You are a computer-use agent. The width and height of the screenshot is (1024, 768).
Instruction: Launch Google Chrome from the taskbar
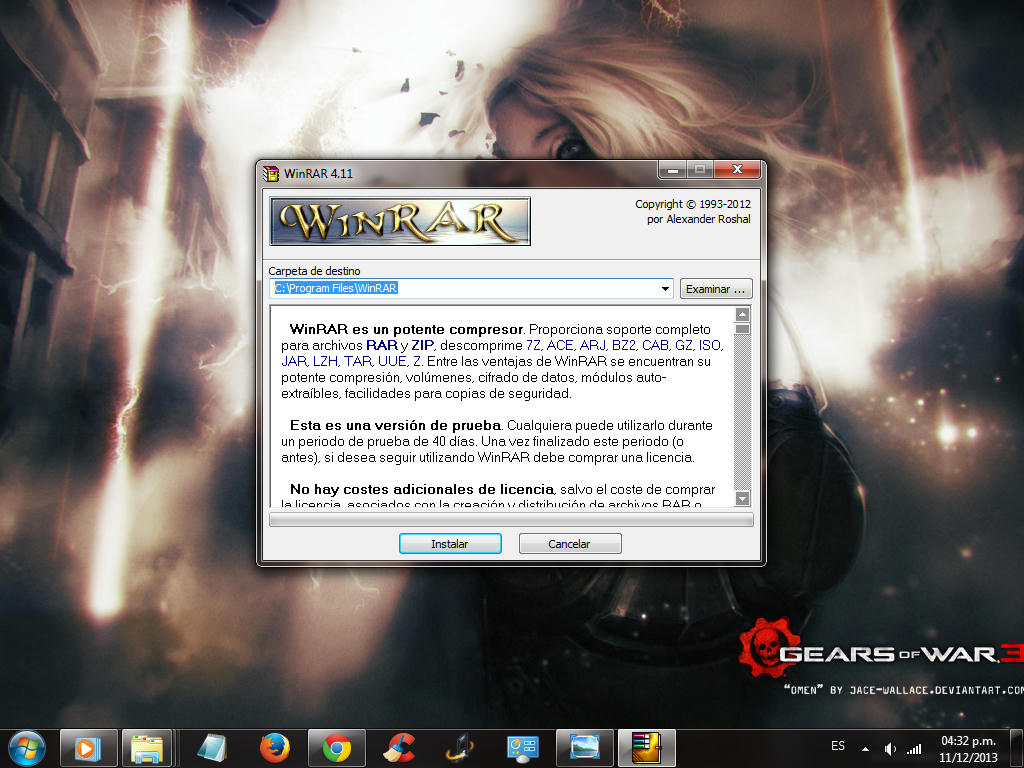336,747
